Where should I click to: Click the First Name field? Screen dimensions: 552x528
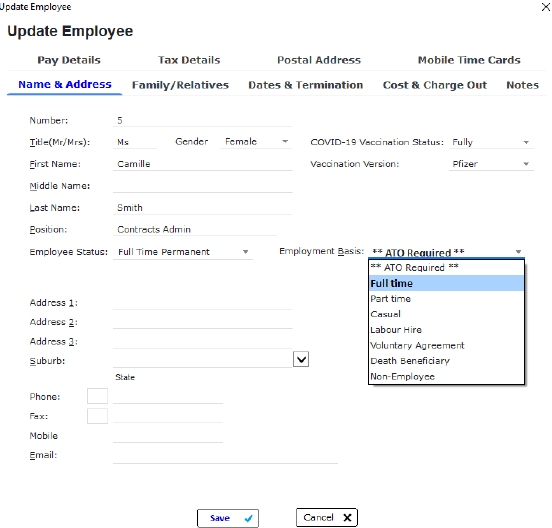(x=202, y=164)
